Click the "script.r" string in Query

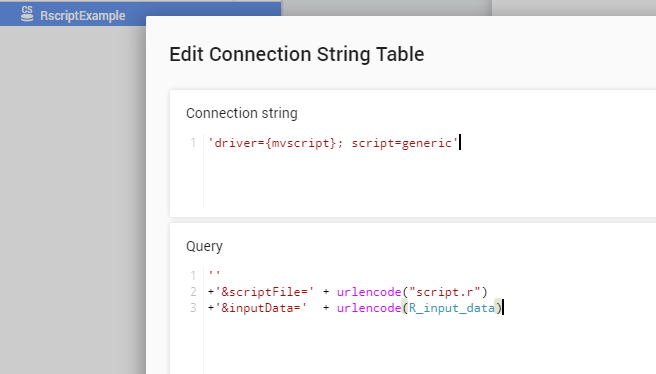point(445,292)
